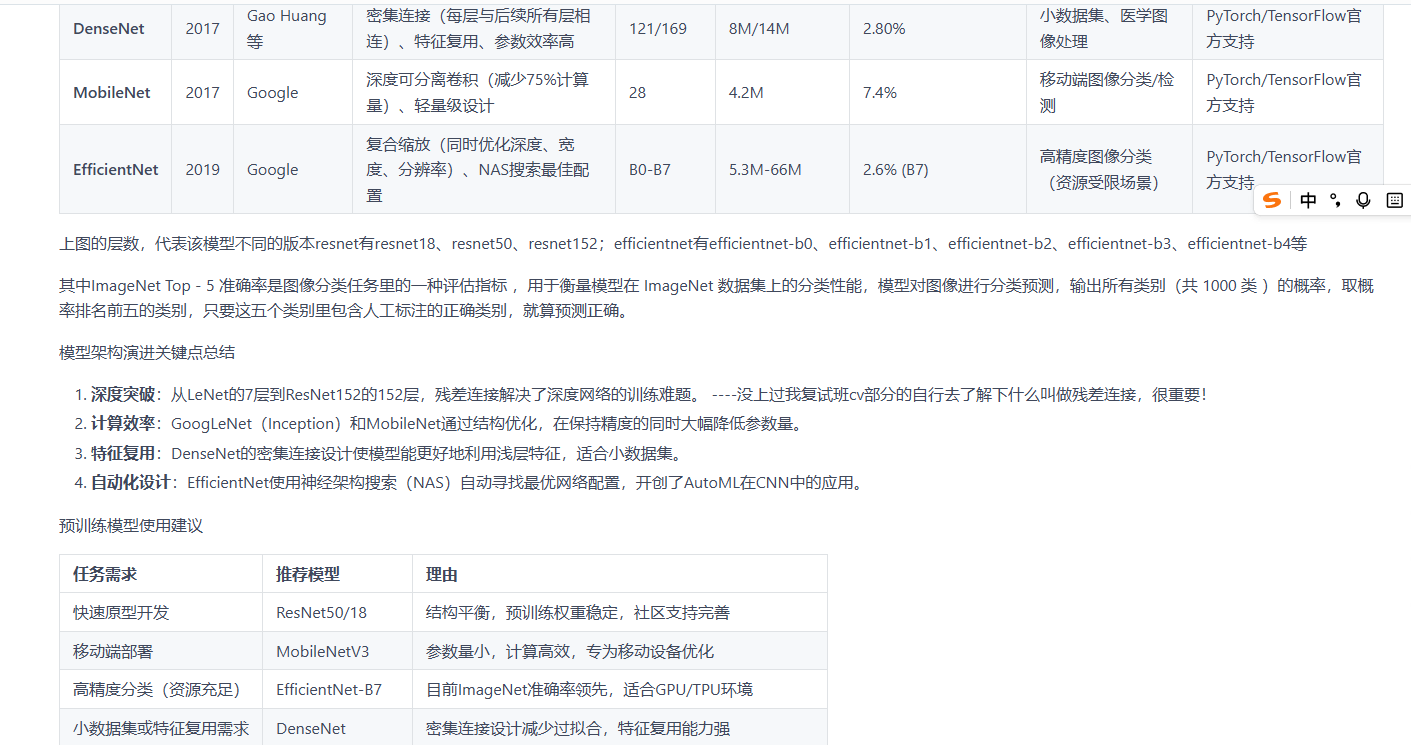Click the parameter count '8M/14M'
This screenshot has width=1411, height=745.
pos(759,29)
